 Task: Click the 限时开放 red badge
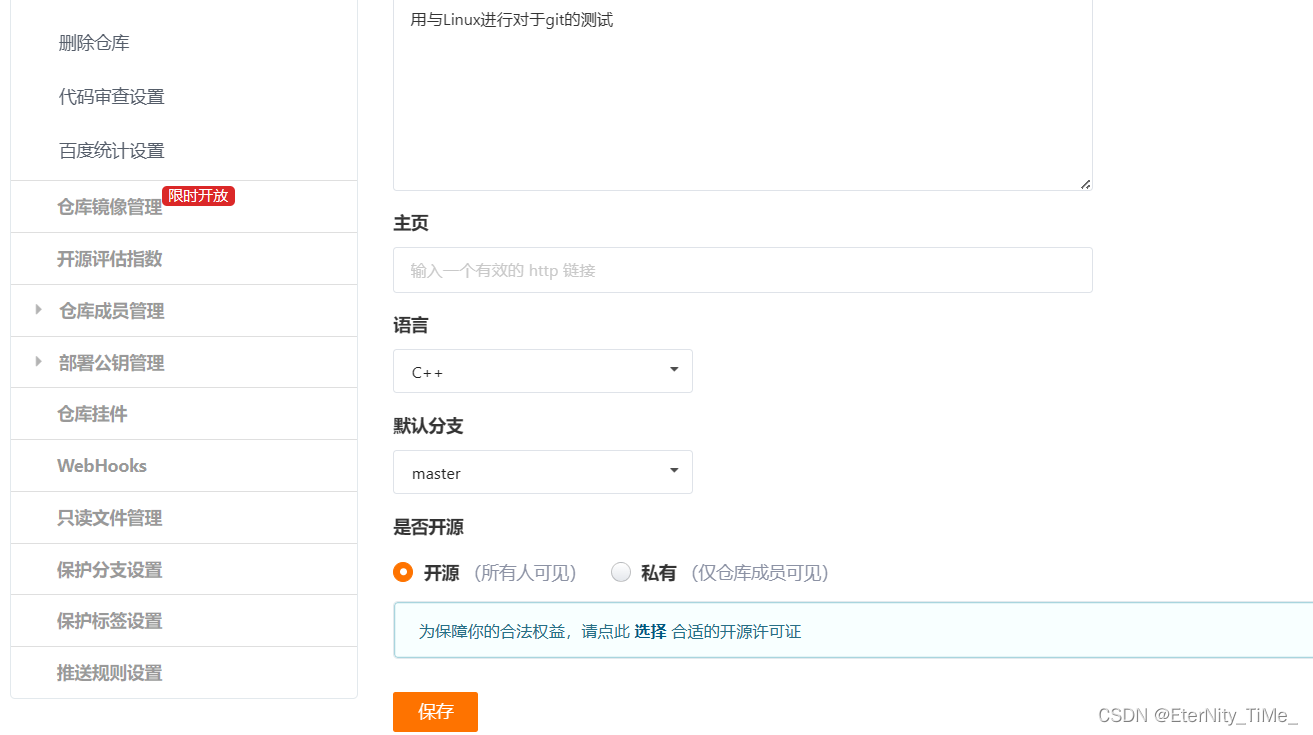point(198,196)
